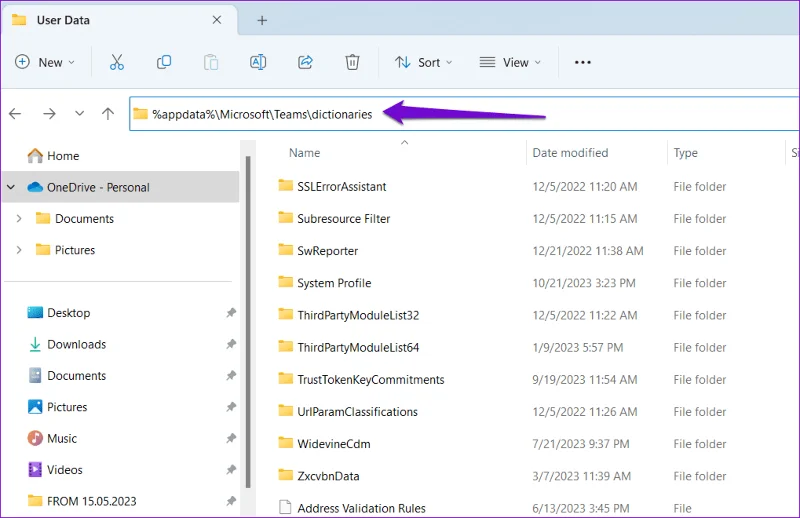
Task: Expand the Pictures folder under OneDrive
Action: click(19, 250)
